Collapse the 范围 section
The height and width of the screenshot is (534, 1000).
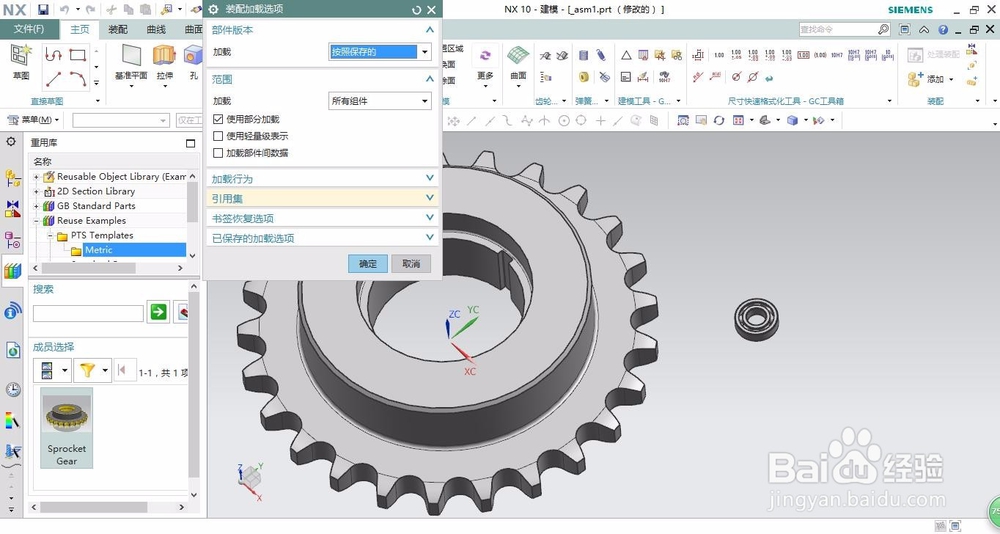429,79
